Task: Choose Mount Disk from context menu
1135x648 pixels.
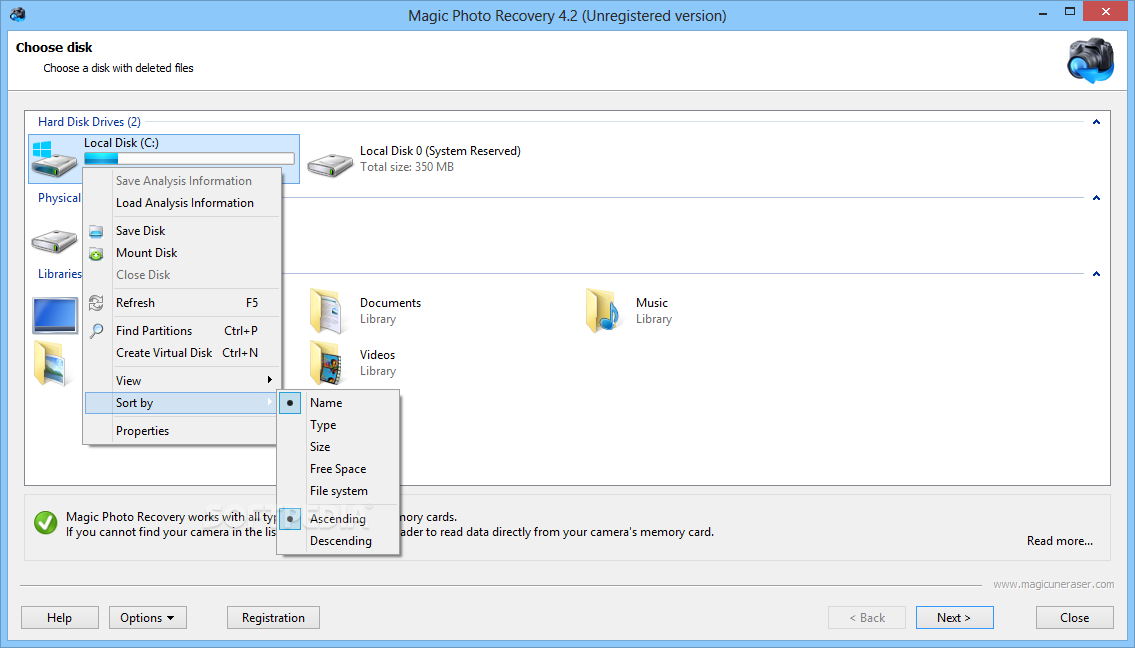Action: click(x=182, y=253)
